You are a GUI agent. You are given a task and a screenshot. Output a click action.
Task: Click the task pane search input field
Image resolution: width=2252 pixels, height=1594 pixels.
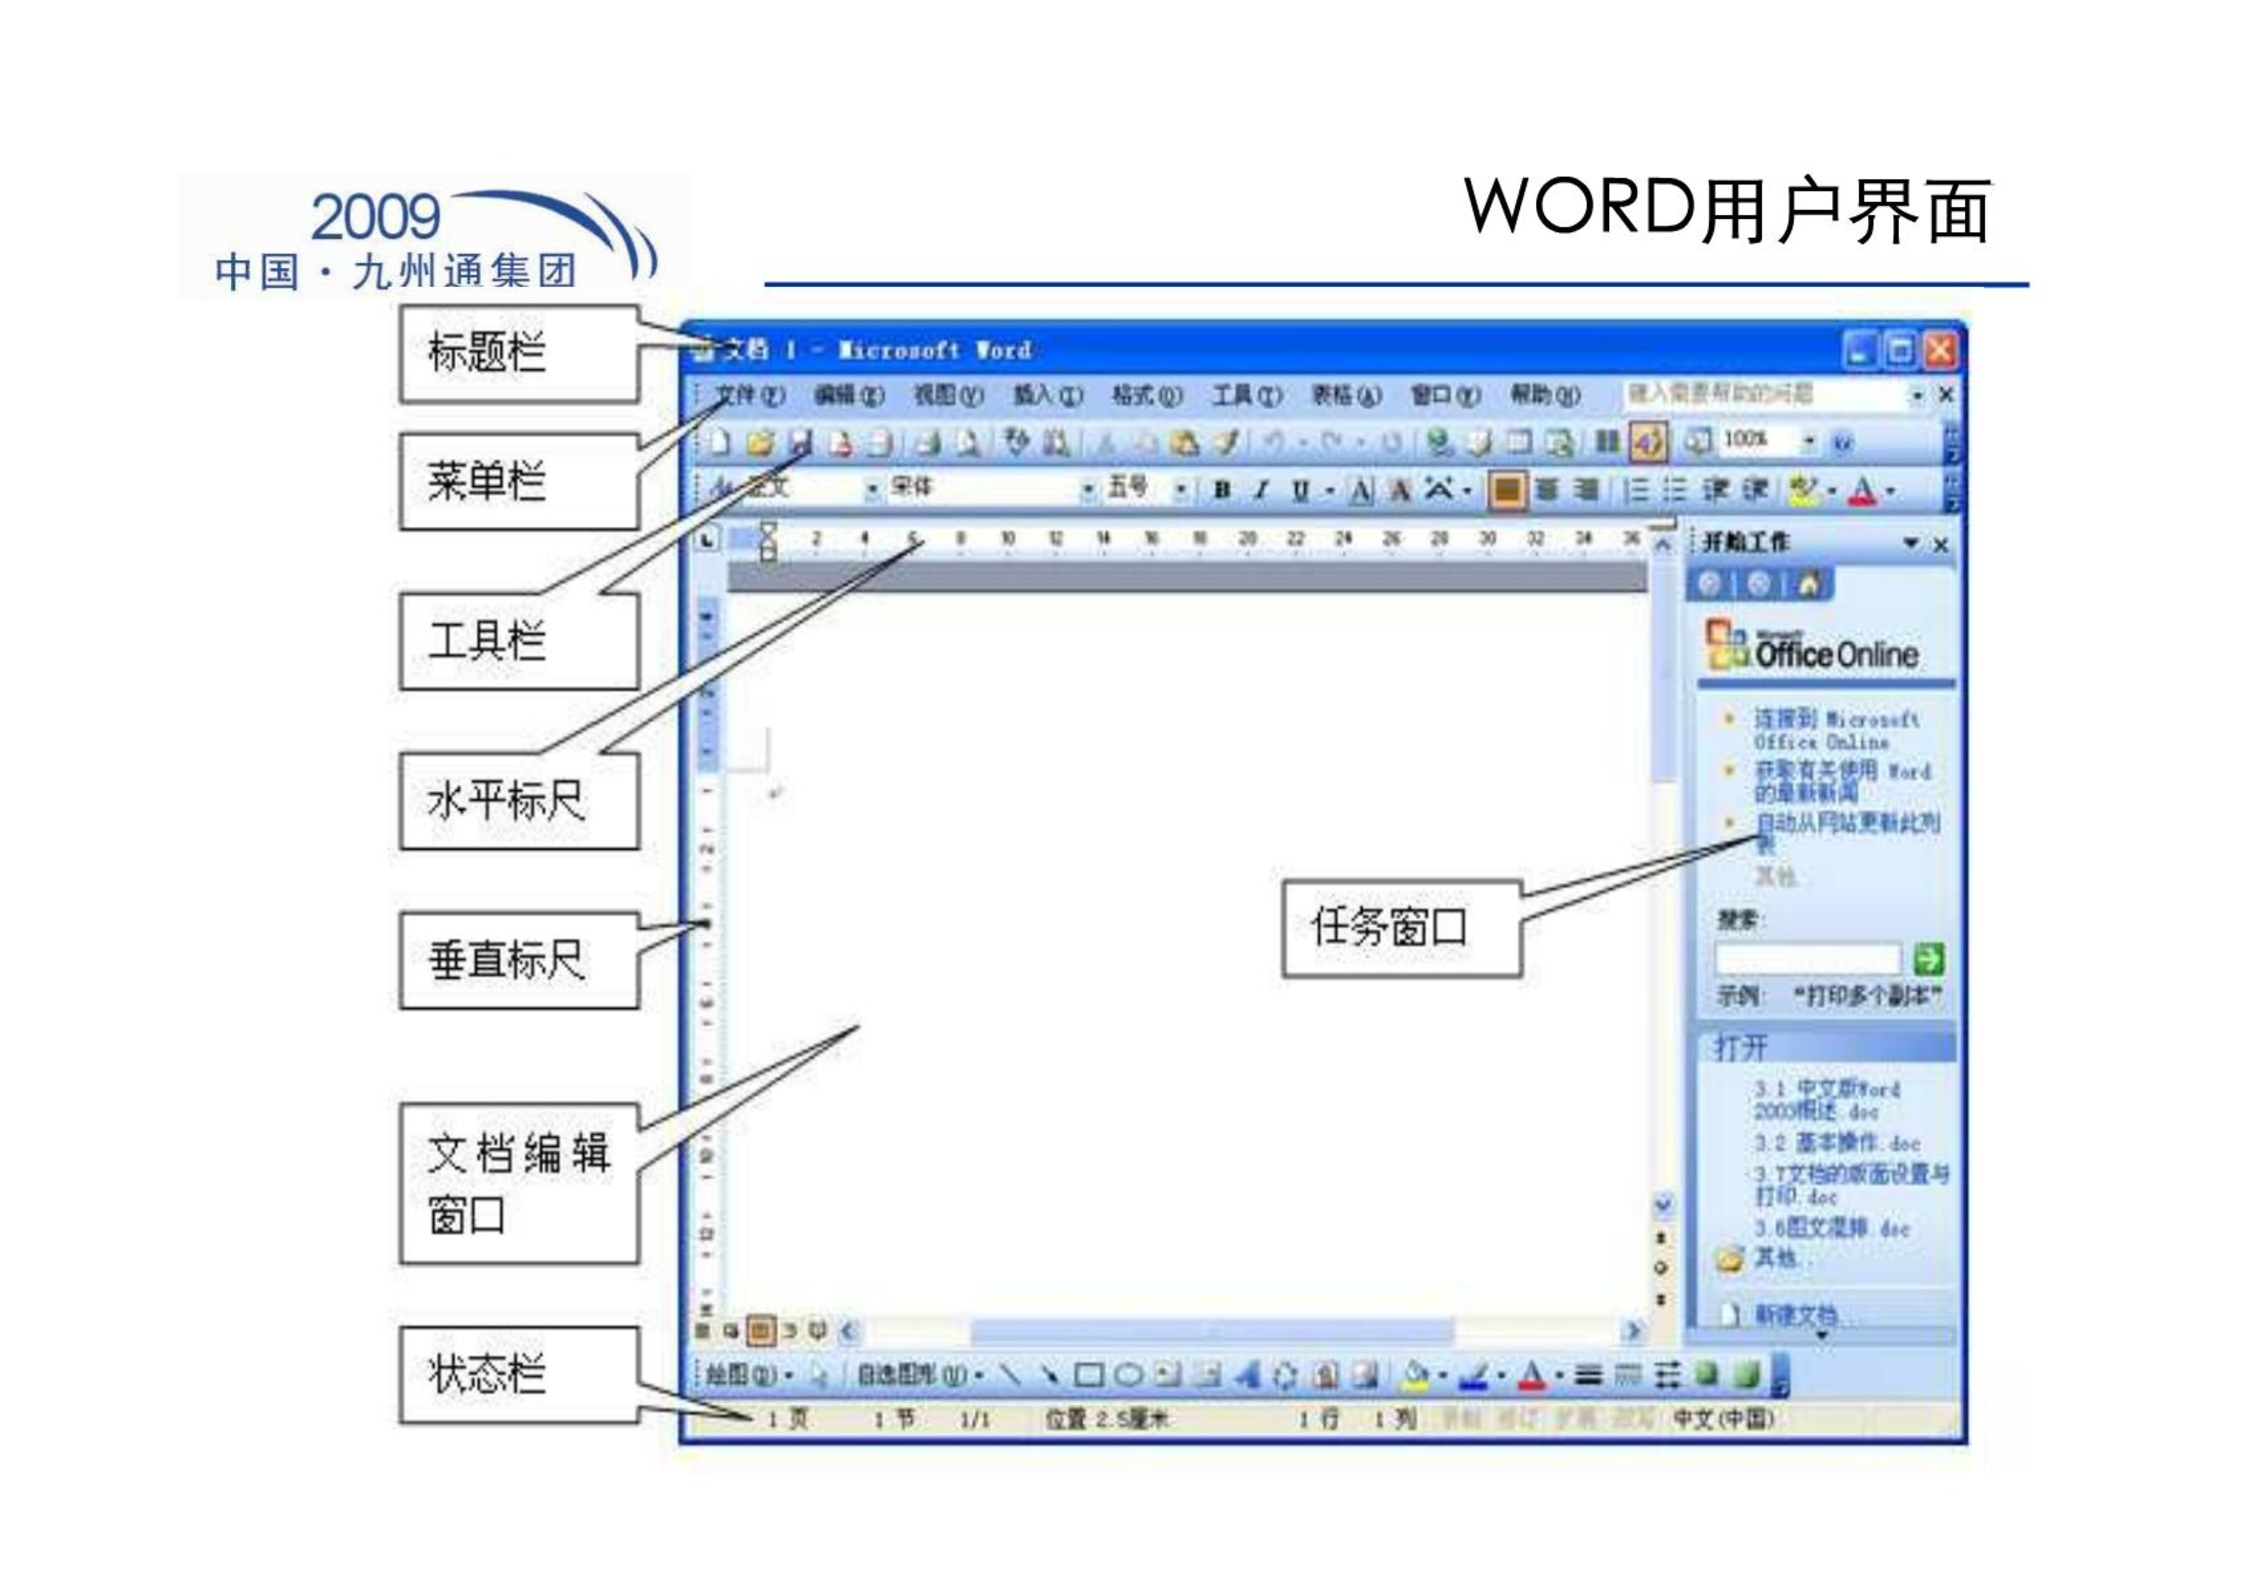[1807, 959]
